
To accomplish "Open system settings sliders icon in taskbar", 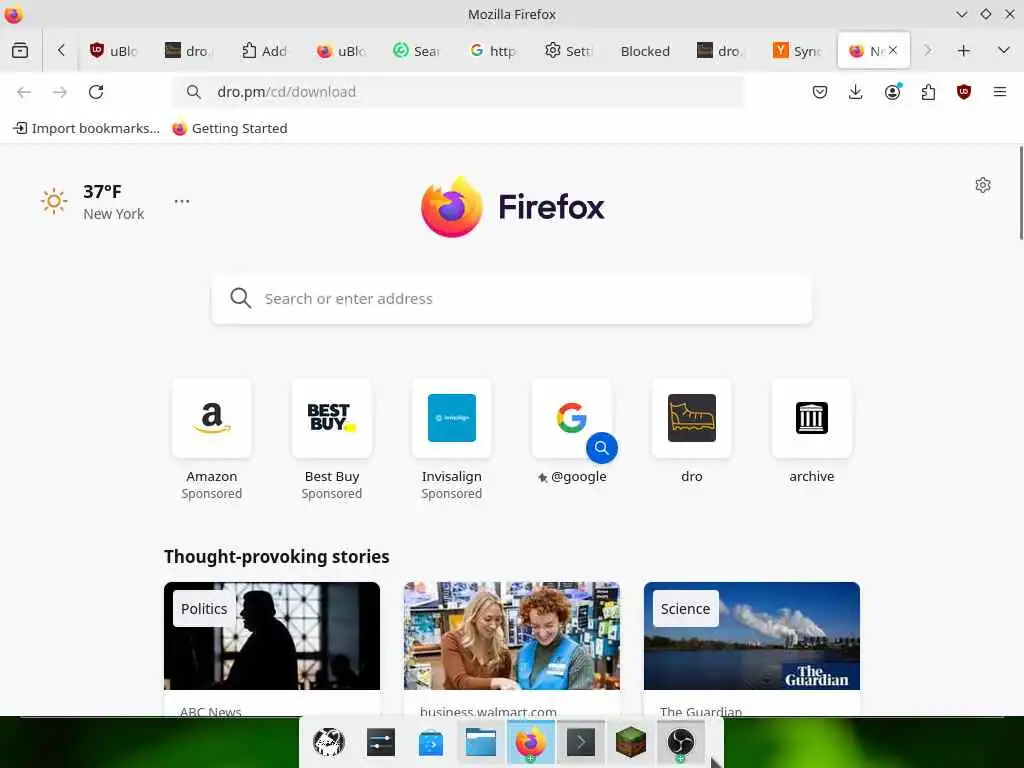I will pyautogui.click(x=381, y=743).
